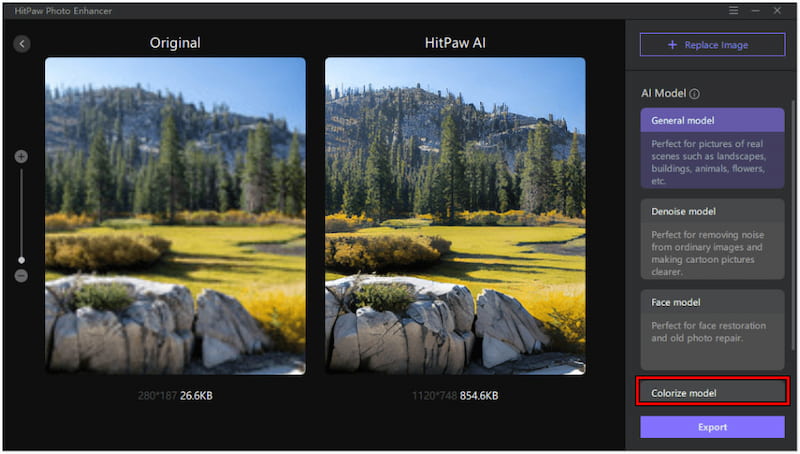Click the back arrow button

pos(22,44)
